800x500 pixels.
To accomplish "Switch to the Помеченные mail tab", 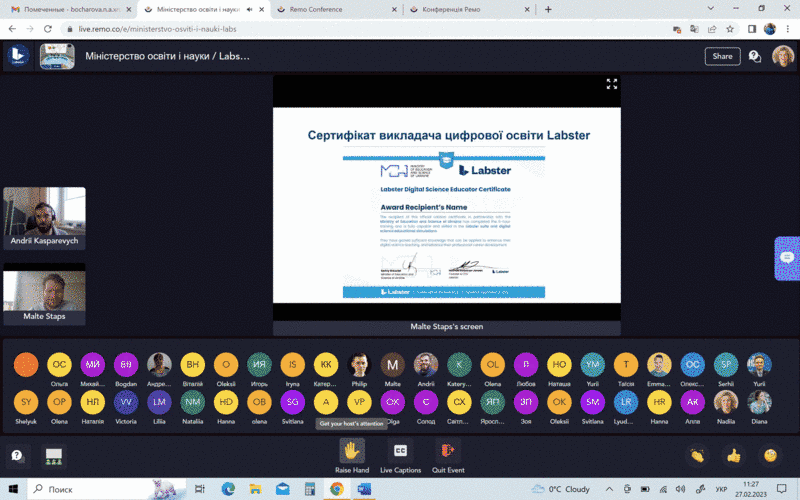I will [71, 9].
